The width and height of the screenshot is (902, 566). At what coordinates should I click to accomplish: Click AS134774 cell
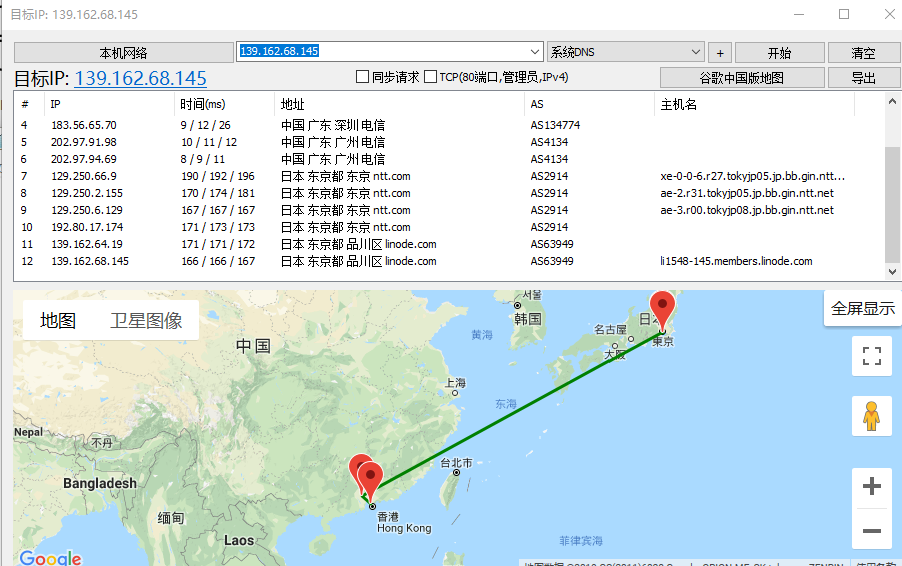(555, 125)
